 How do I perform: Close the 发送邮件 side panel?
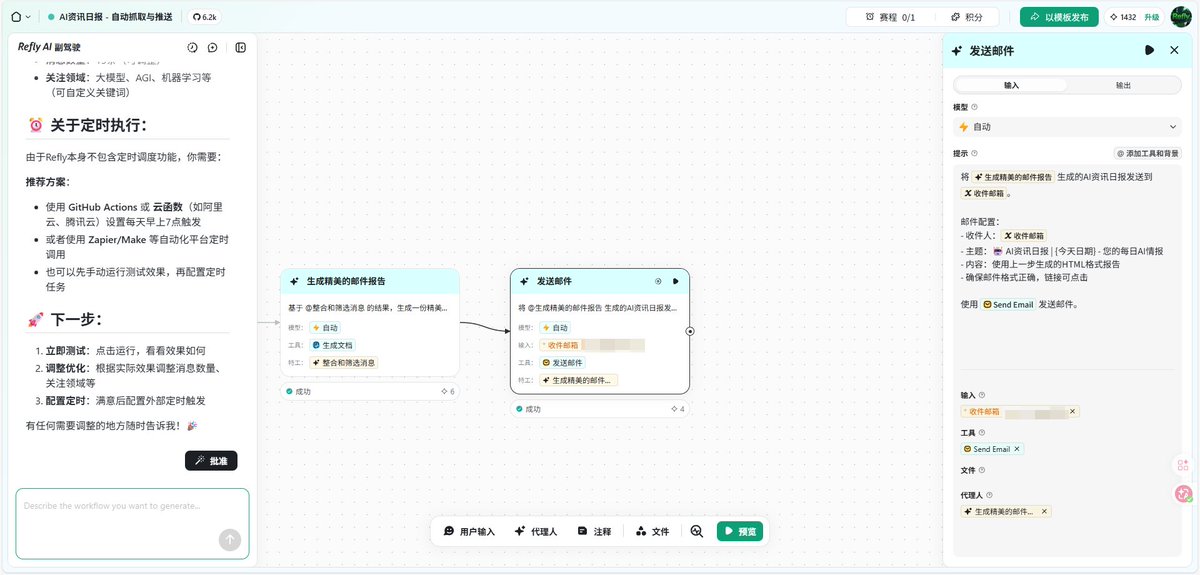(1174, 50)
